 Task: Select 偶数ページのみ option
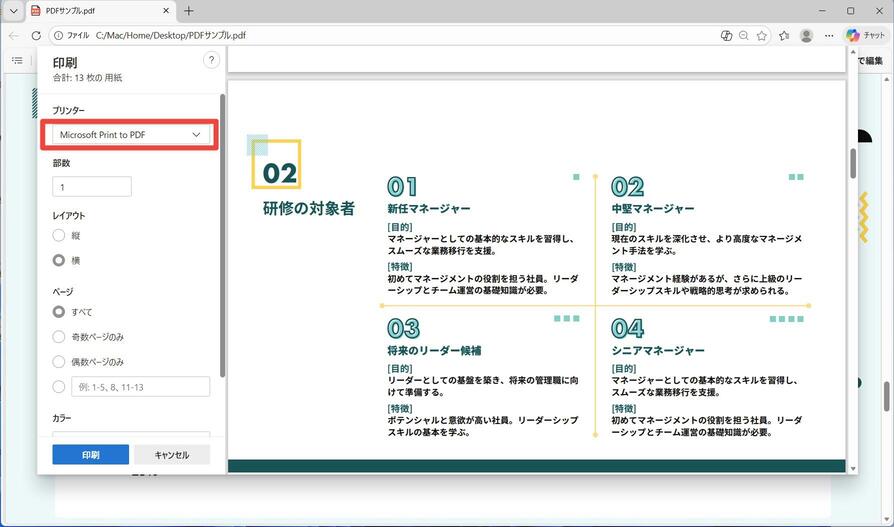59,362
